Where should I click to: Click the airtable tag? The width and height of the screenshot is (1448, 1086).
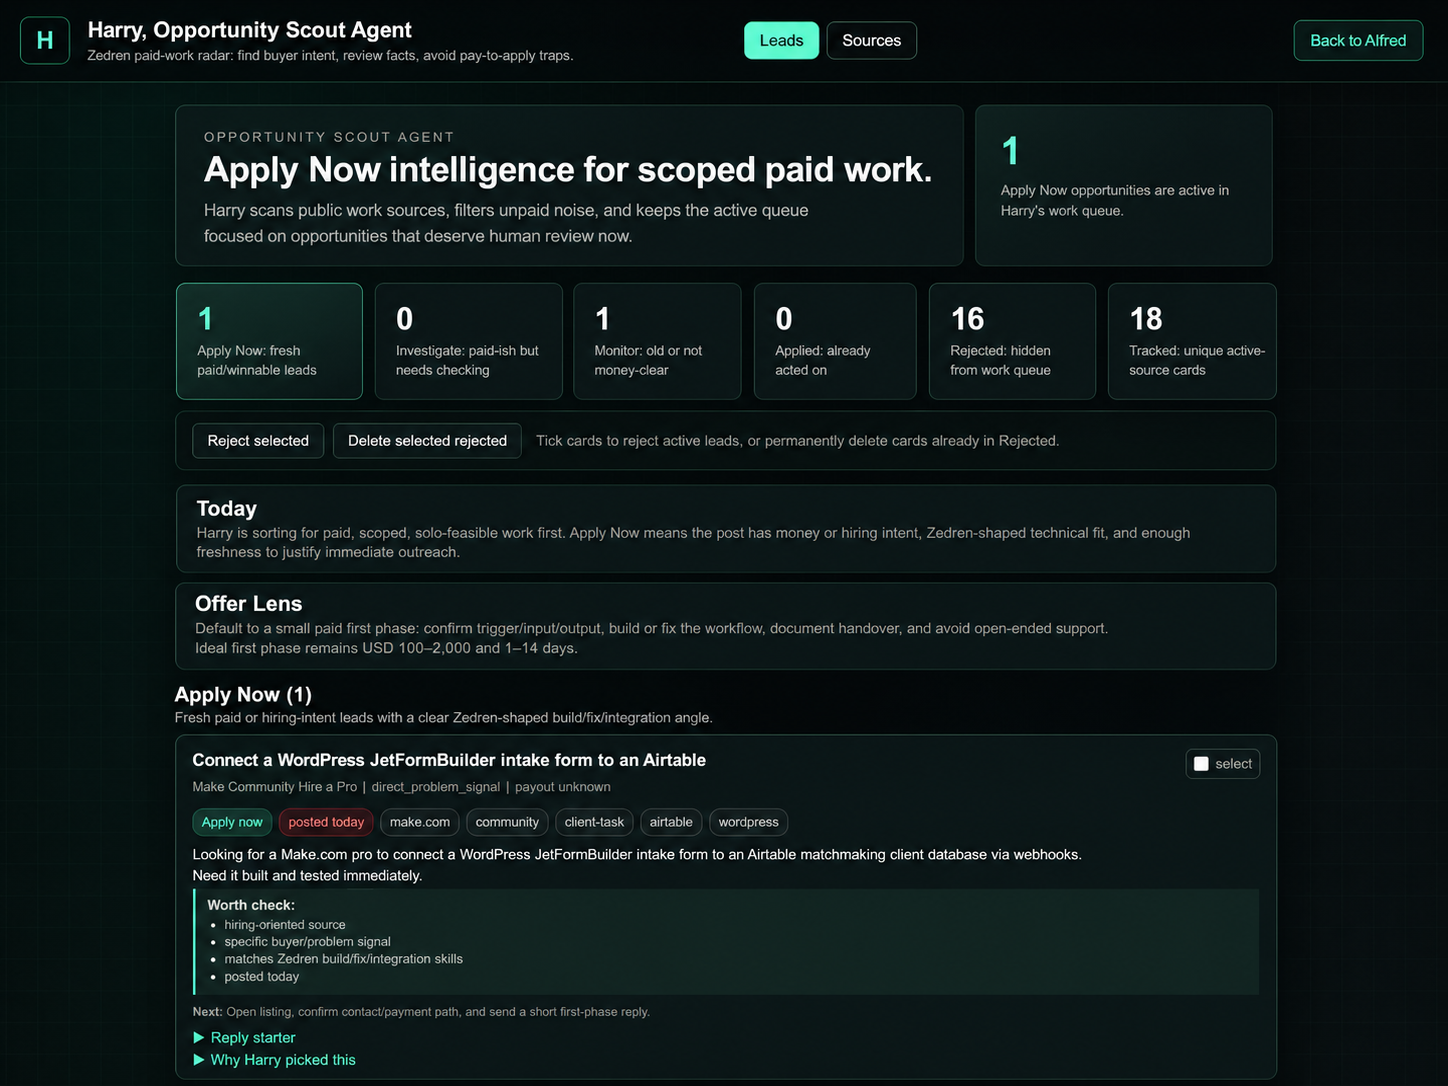[671, 822]
